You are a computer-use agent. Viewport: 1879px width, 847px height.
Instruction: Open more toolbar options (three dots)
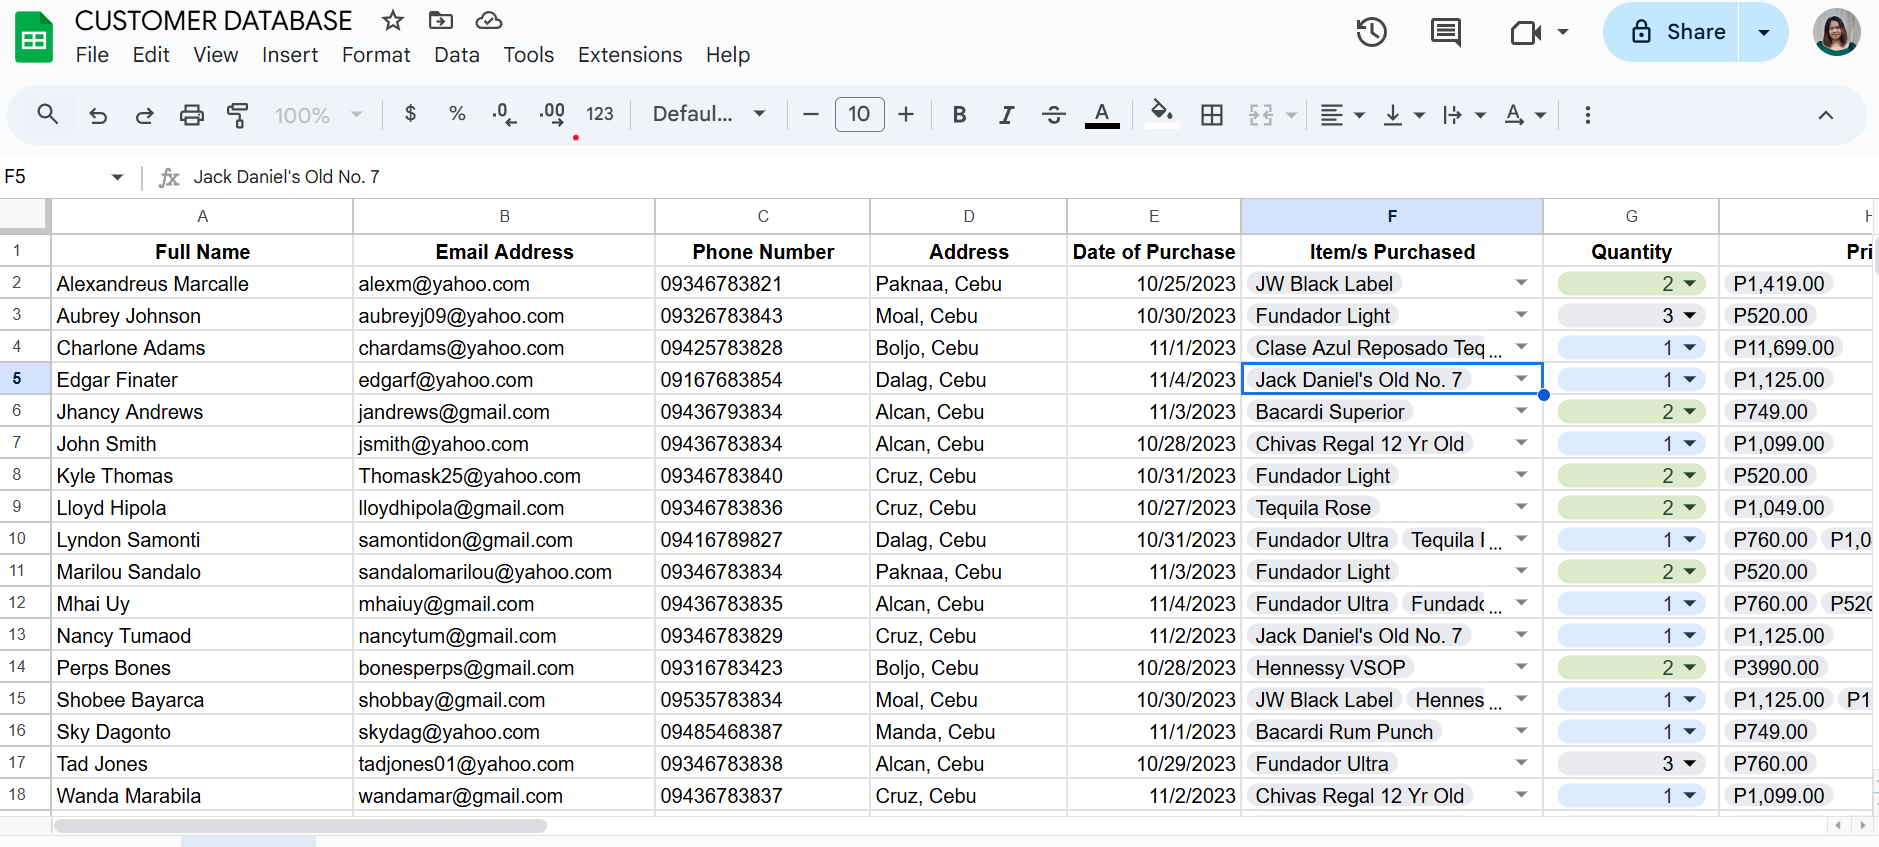(1587, 115)
